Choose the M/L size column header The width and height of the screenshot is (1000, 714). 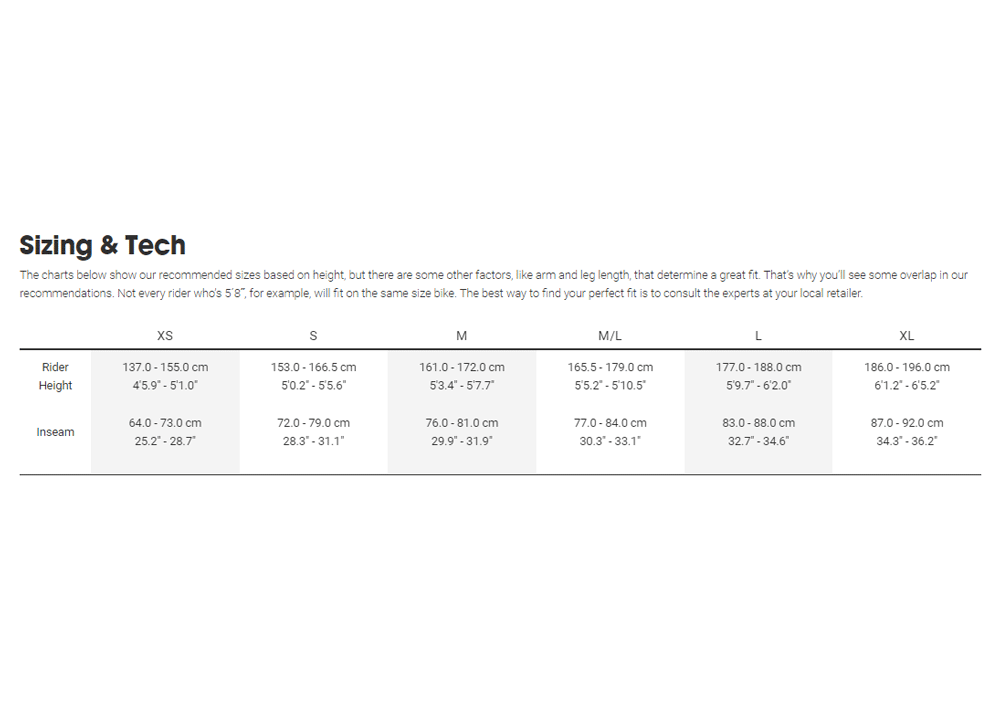tap(610, 336)
